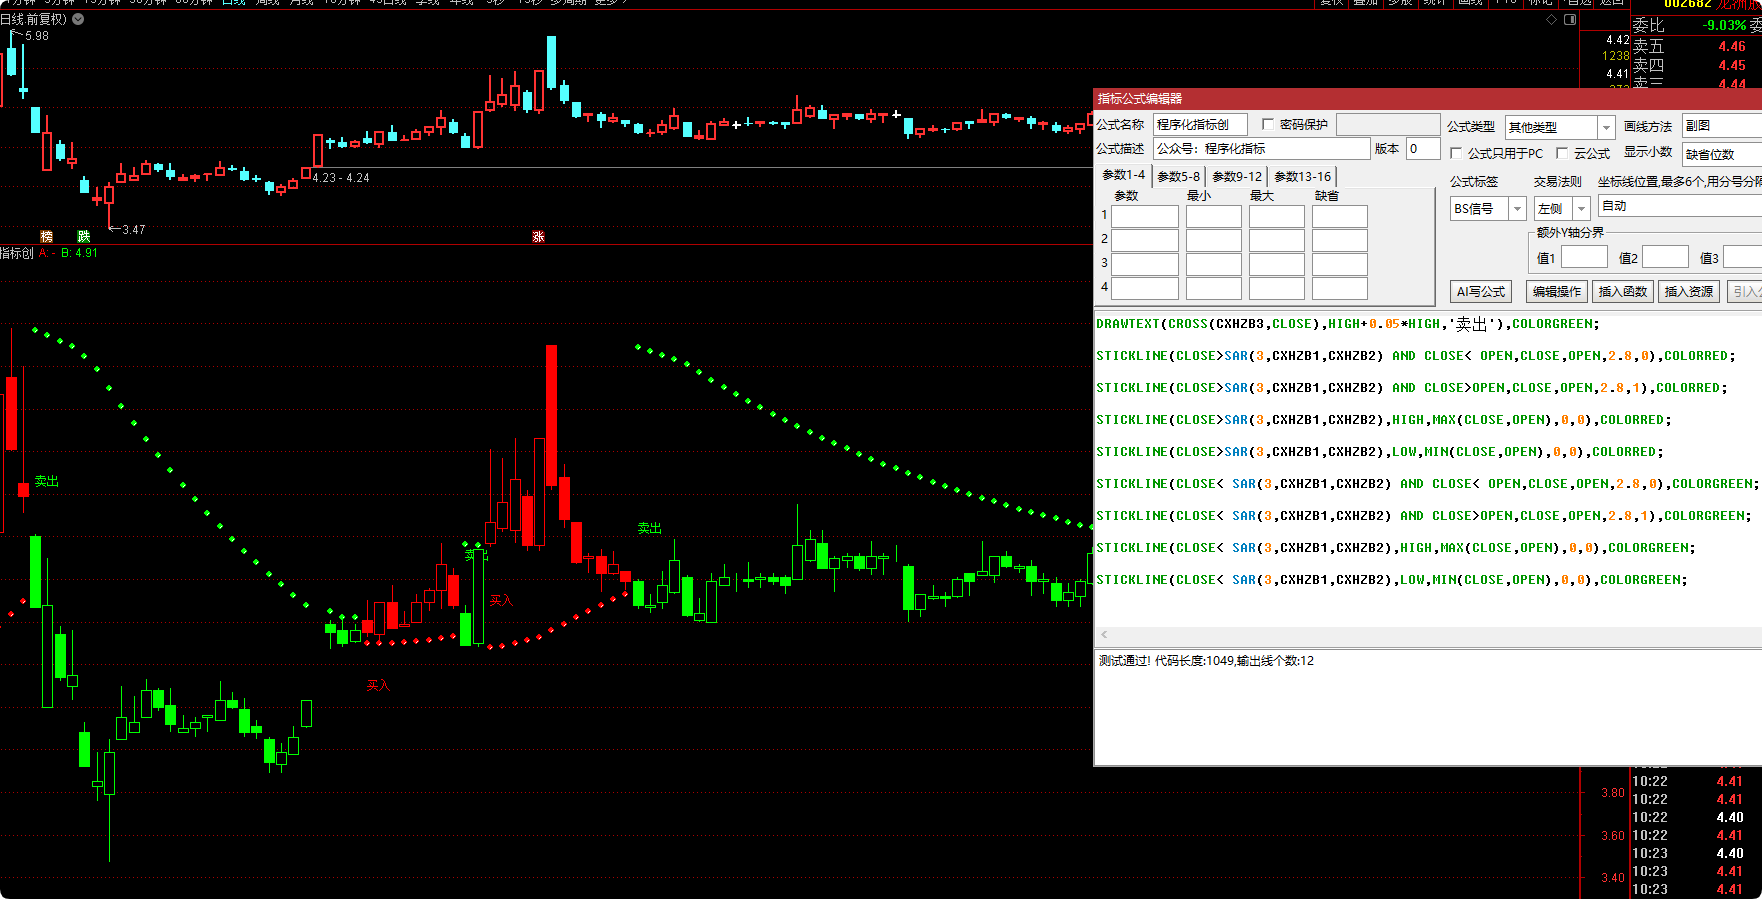Viewport: 1762px width, 899px height.
Task: Click the red 涨 marker badge
Action: [x=538, y=237]
